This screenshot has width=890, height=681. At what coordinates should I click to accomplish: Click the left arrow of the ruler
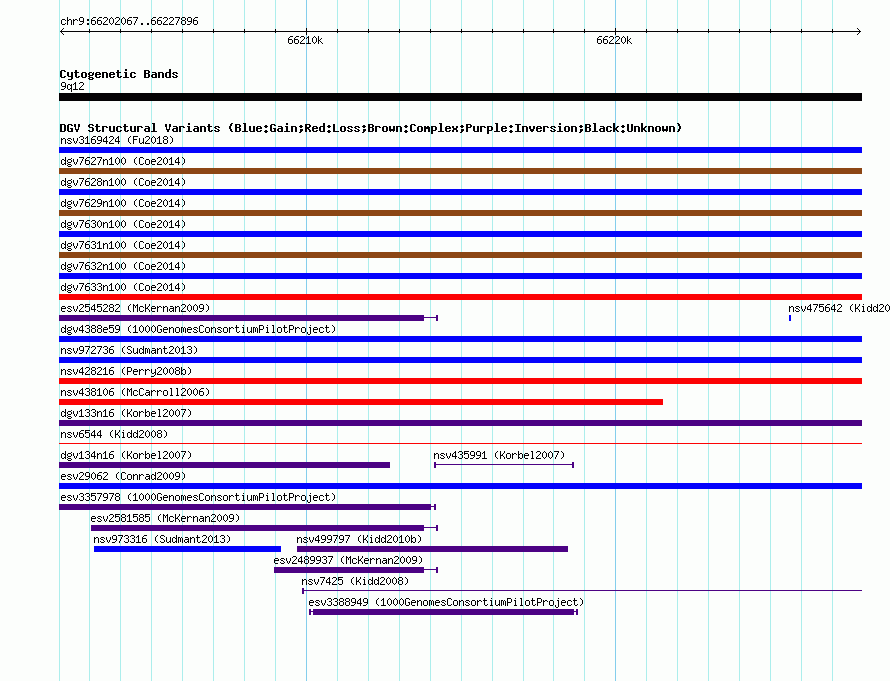62,32
